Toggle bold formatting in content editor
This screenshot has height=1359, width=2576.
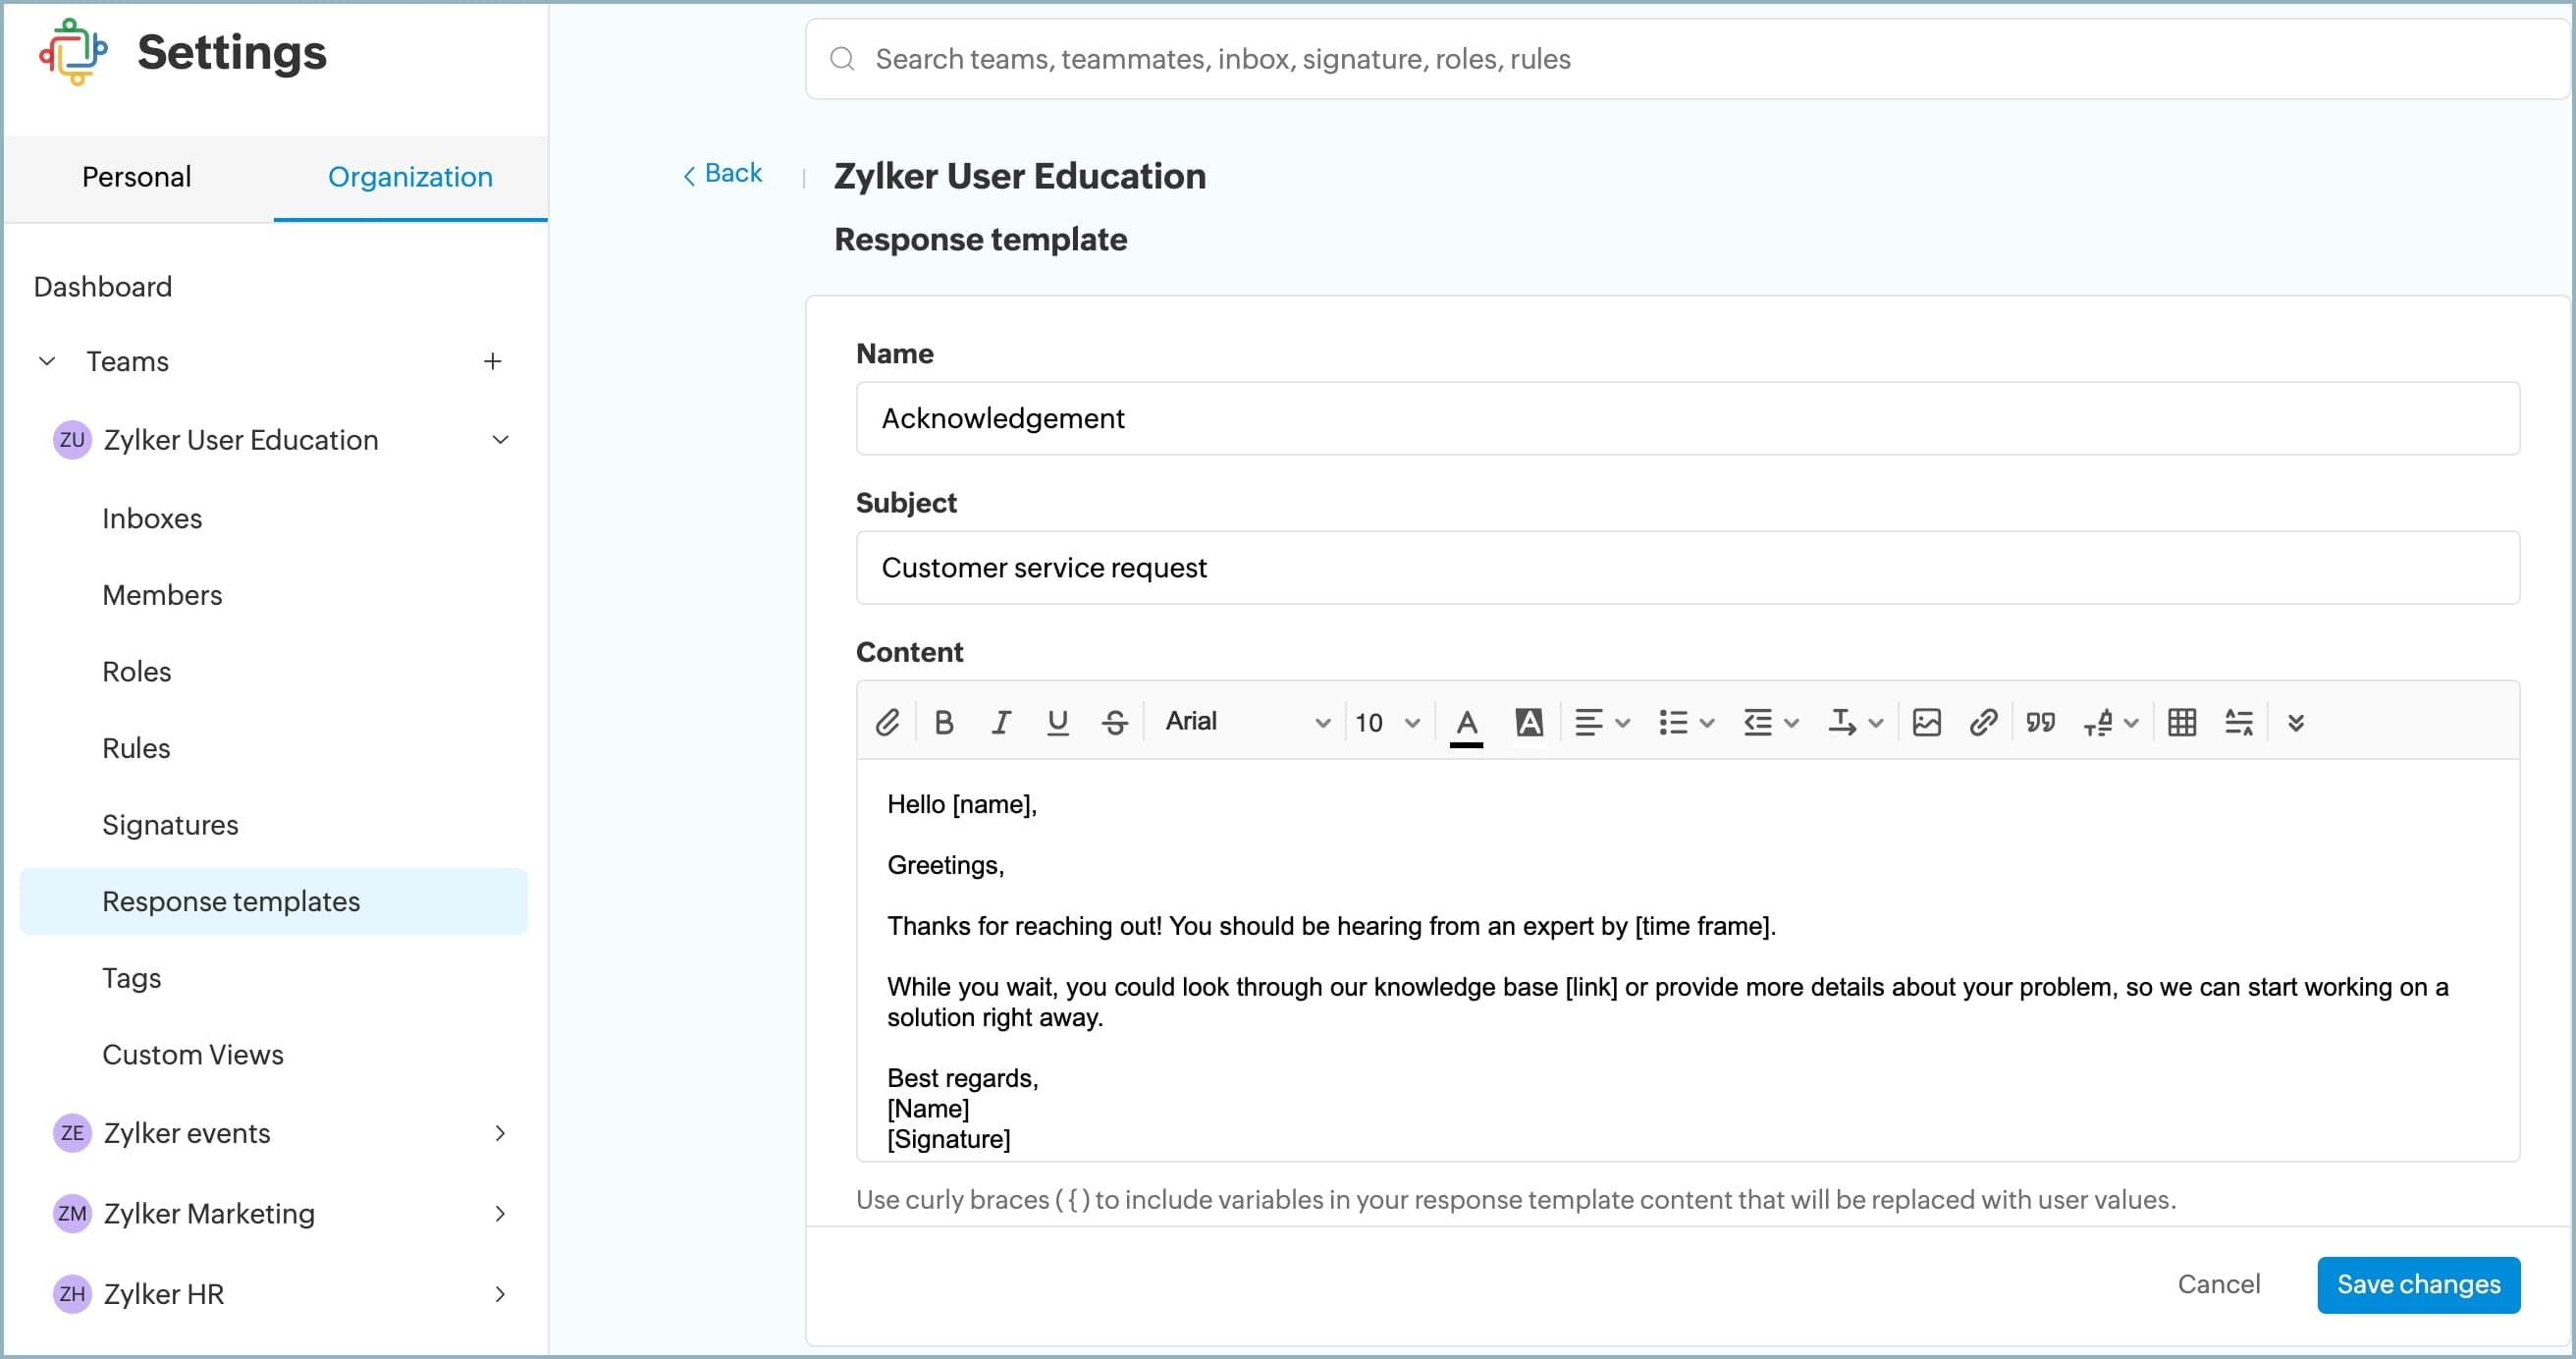tap(943, 722)
